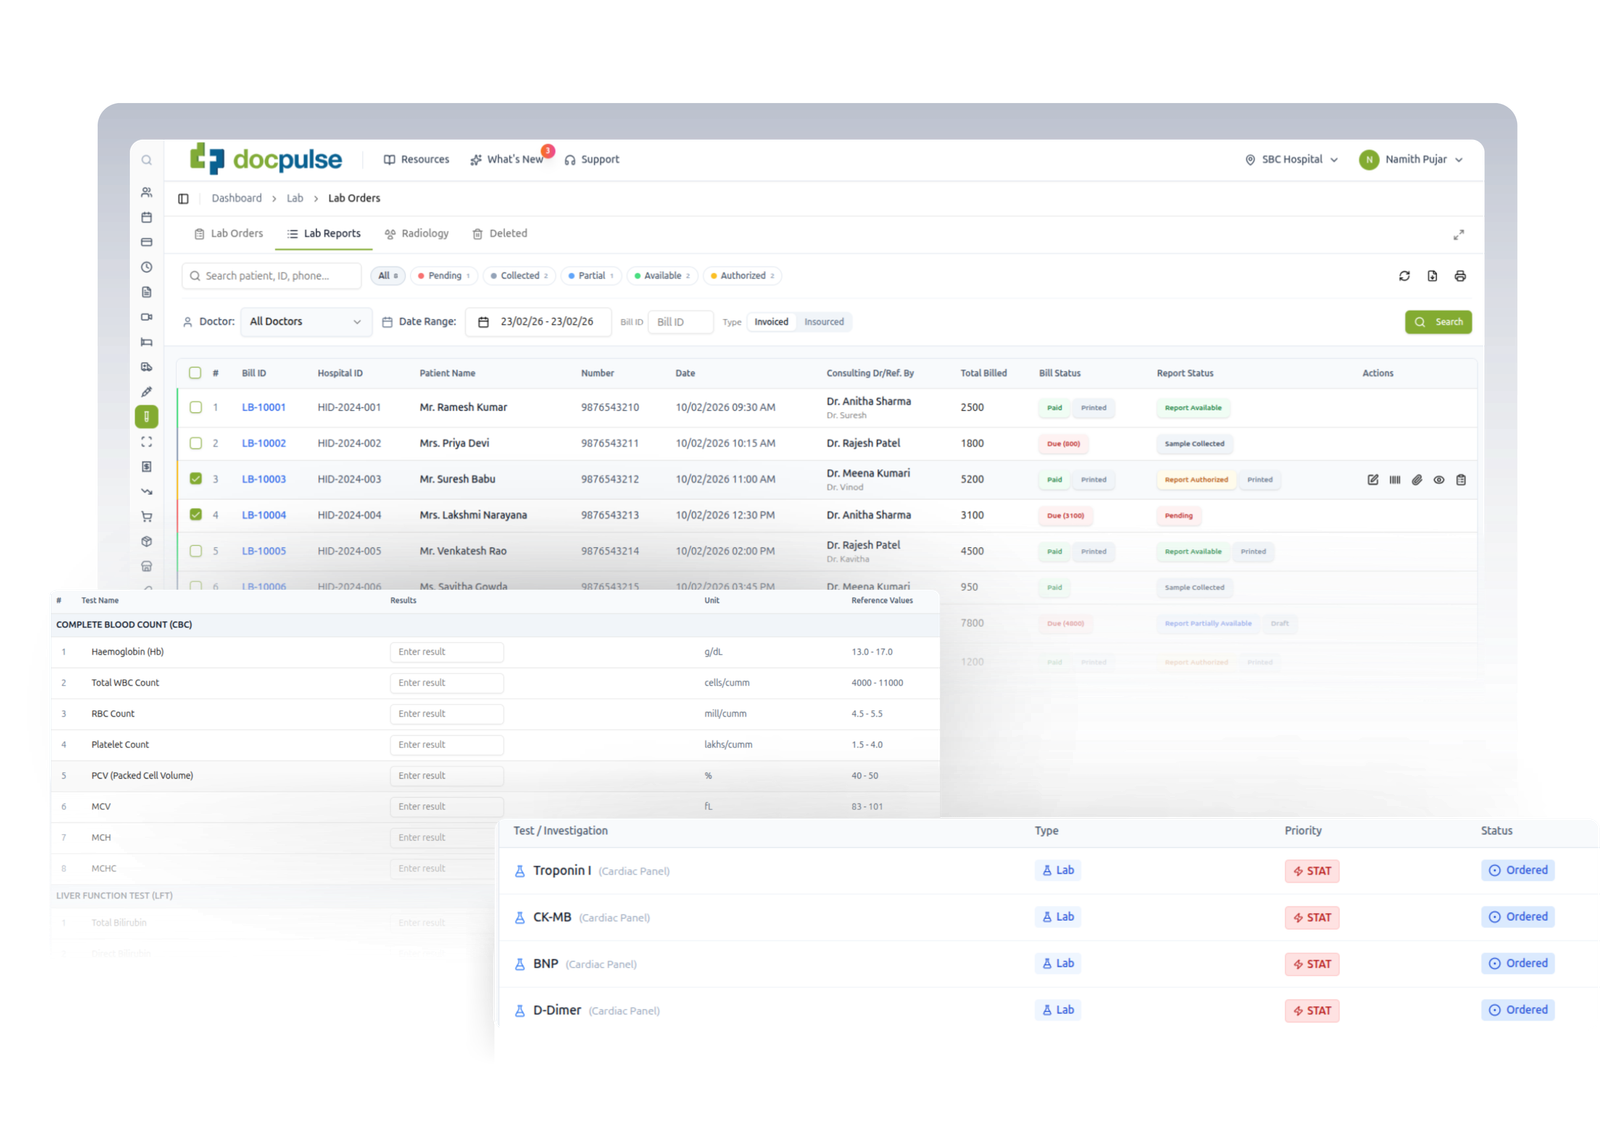Check the checkbox on Mrs. Priya Devi's row
Image resolution: width=1600 pixels, height=1123 pixels.
196,443
